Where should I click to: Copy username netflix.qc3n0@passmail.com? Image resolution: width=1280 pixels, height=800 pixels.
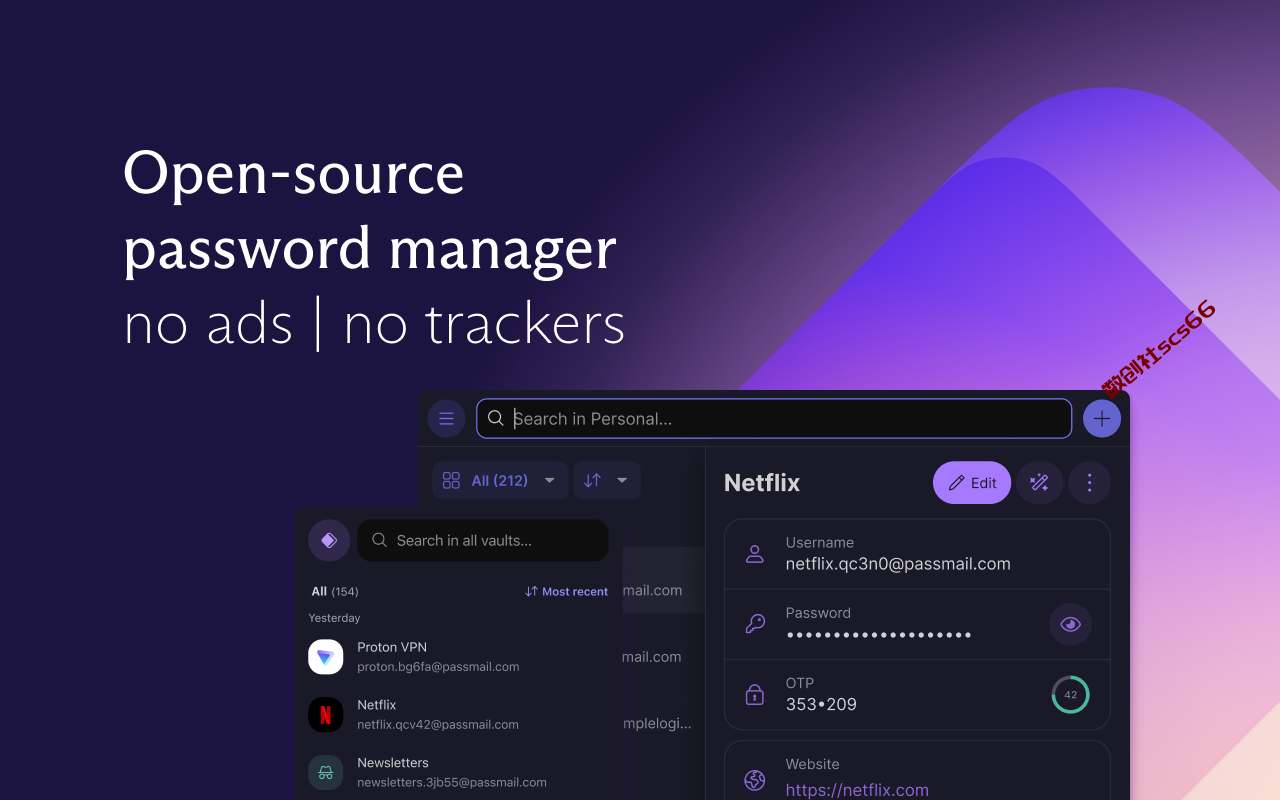[x=898, y=564]
